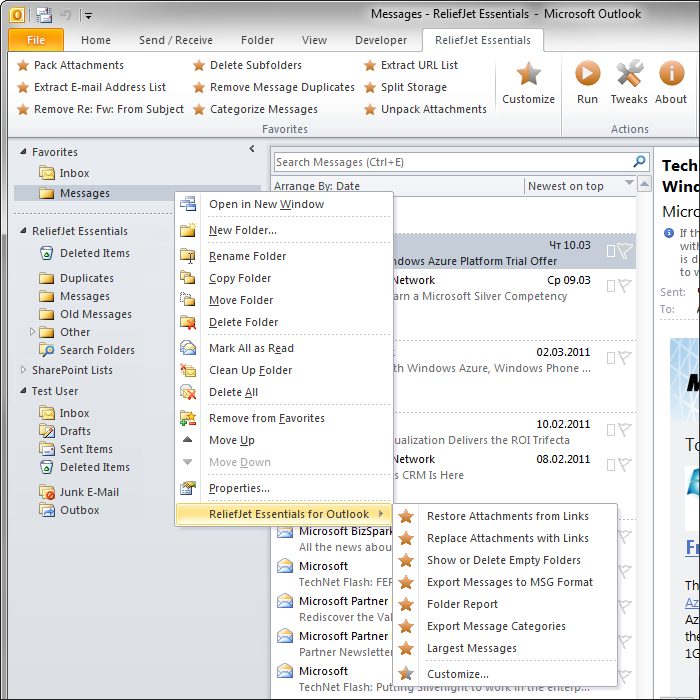Toggle flag on the 09.03 message
700x700 pixels.
pyautogui.click(x=625, y=286)
